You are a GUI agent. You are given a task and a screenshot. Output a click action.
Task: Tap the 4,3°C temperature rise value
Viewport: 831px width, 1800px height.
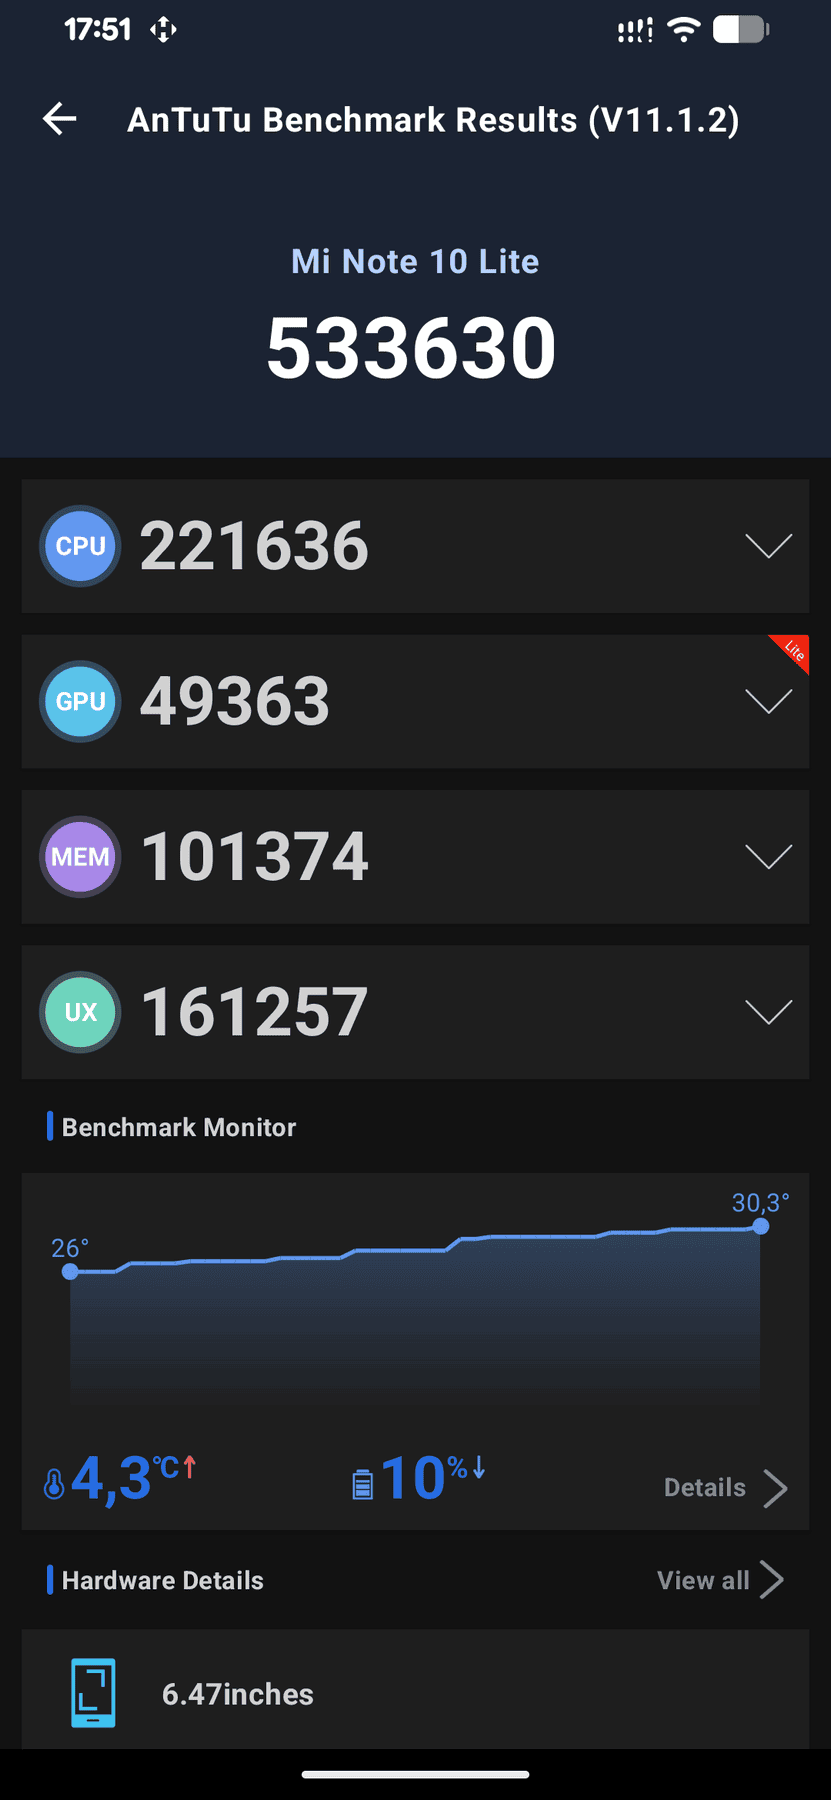tap(134, 1479)
